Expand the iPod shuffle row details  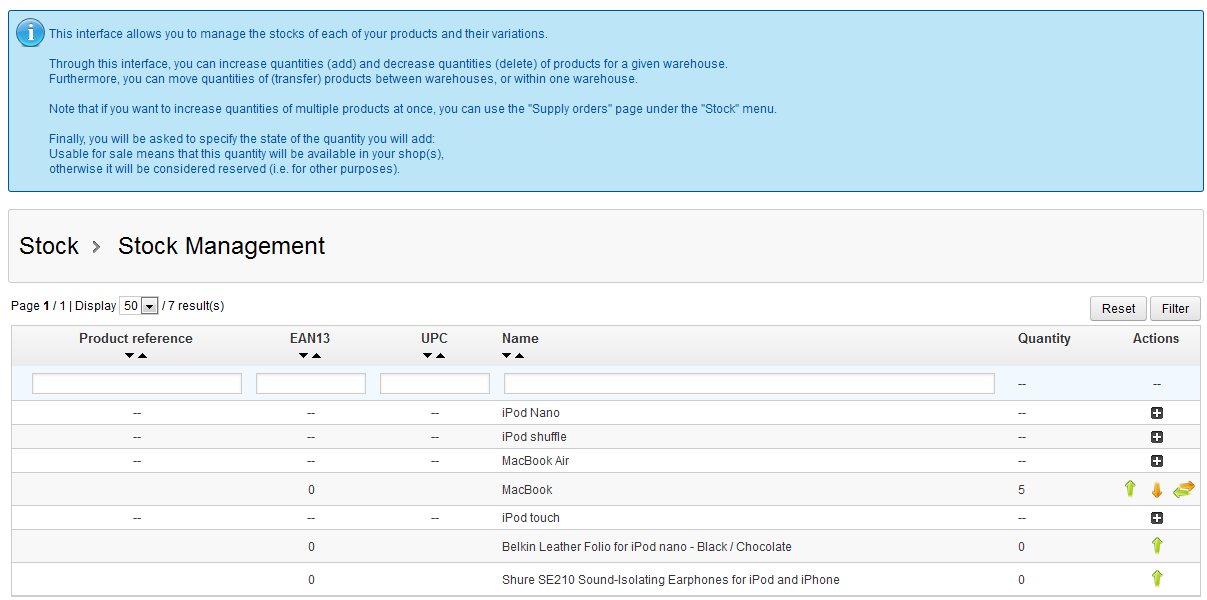(1157, 437)
